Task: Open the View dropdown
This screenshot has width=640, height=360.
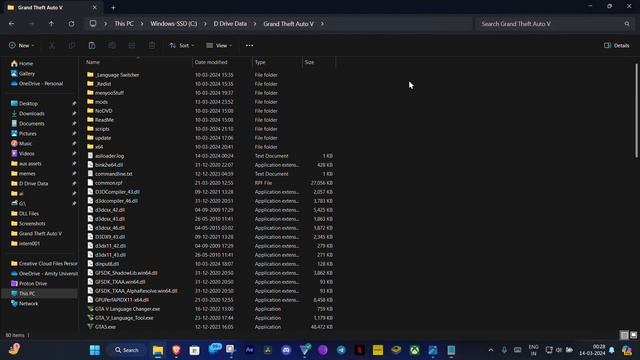Action: pyautogui.click(x=219, y=45)
